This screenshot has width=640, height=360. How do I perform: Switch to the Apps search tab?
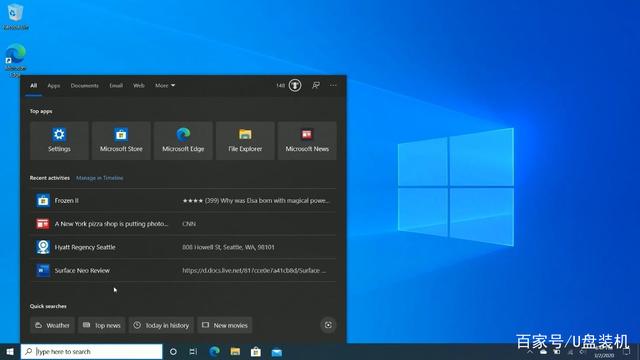click(x=54, y=86)
